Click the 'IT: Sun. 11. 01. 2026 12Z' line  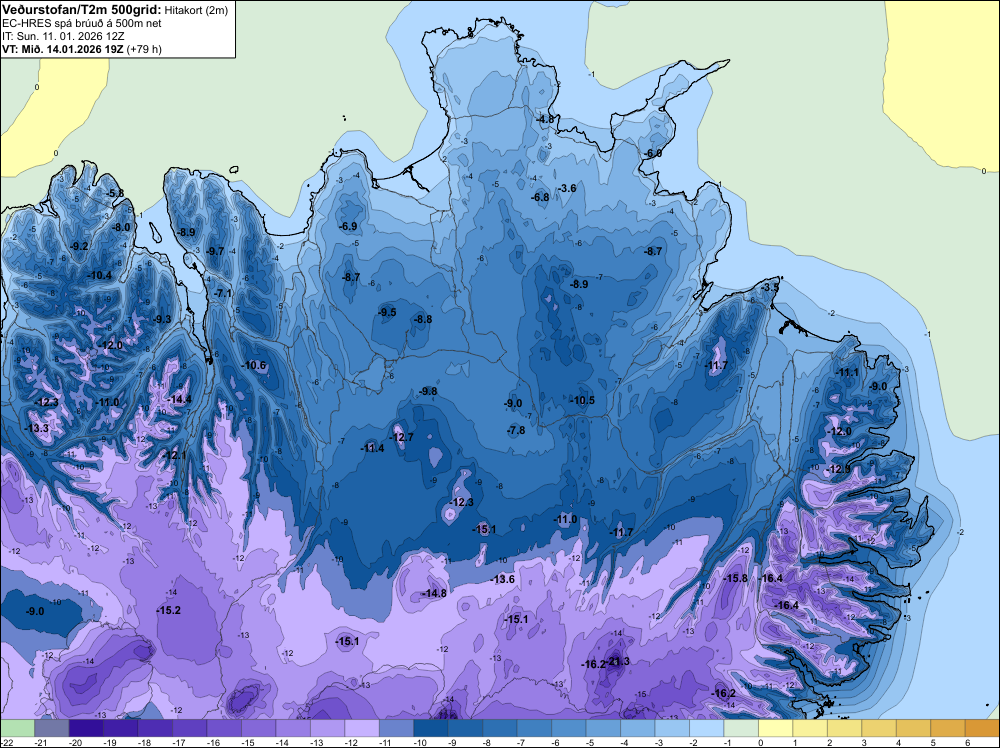[x=63, y=36]
